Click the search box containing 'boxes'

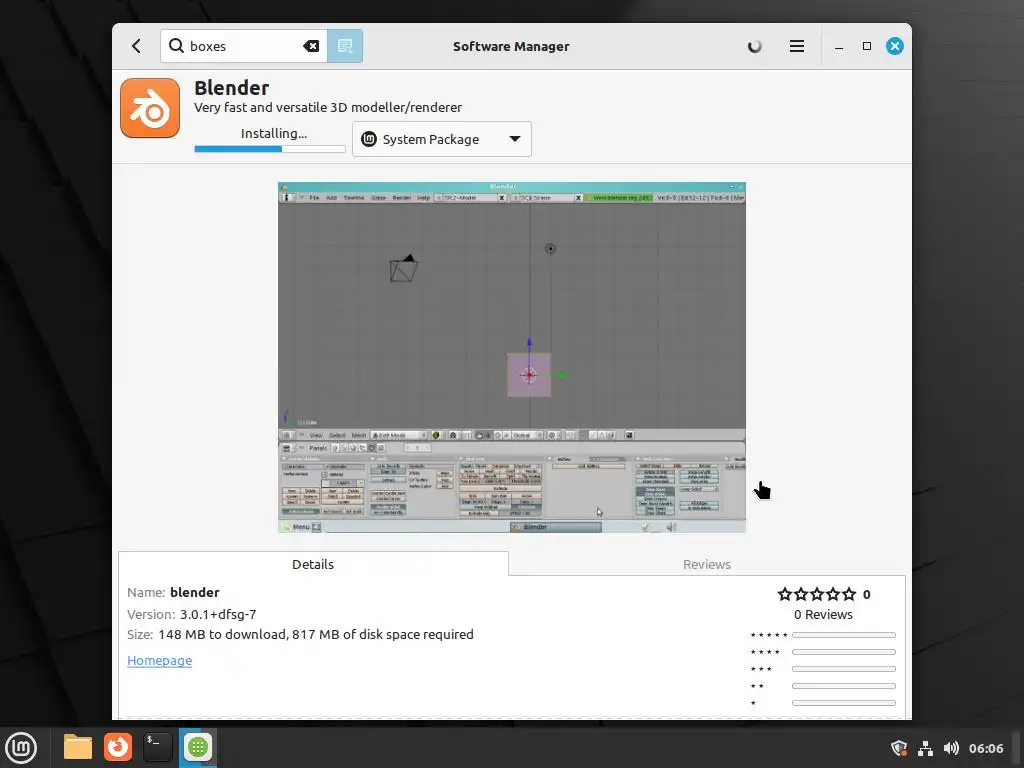(244, 46)
